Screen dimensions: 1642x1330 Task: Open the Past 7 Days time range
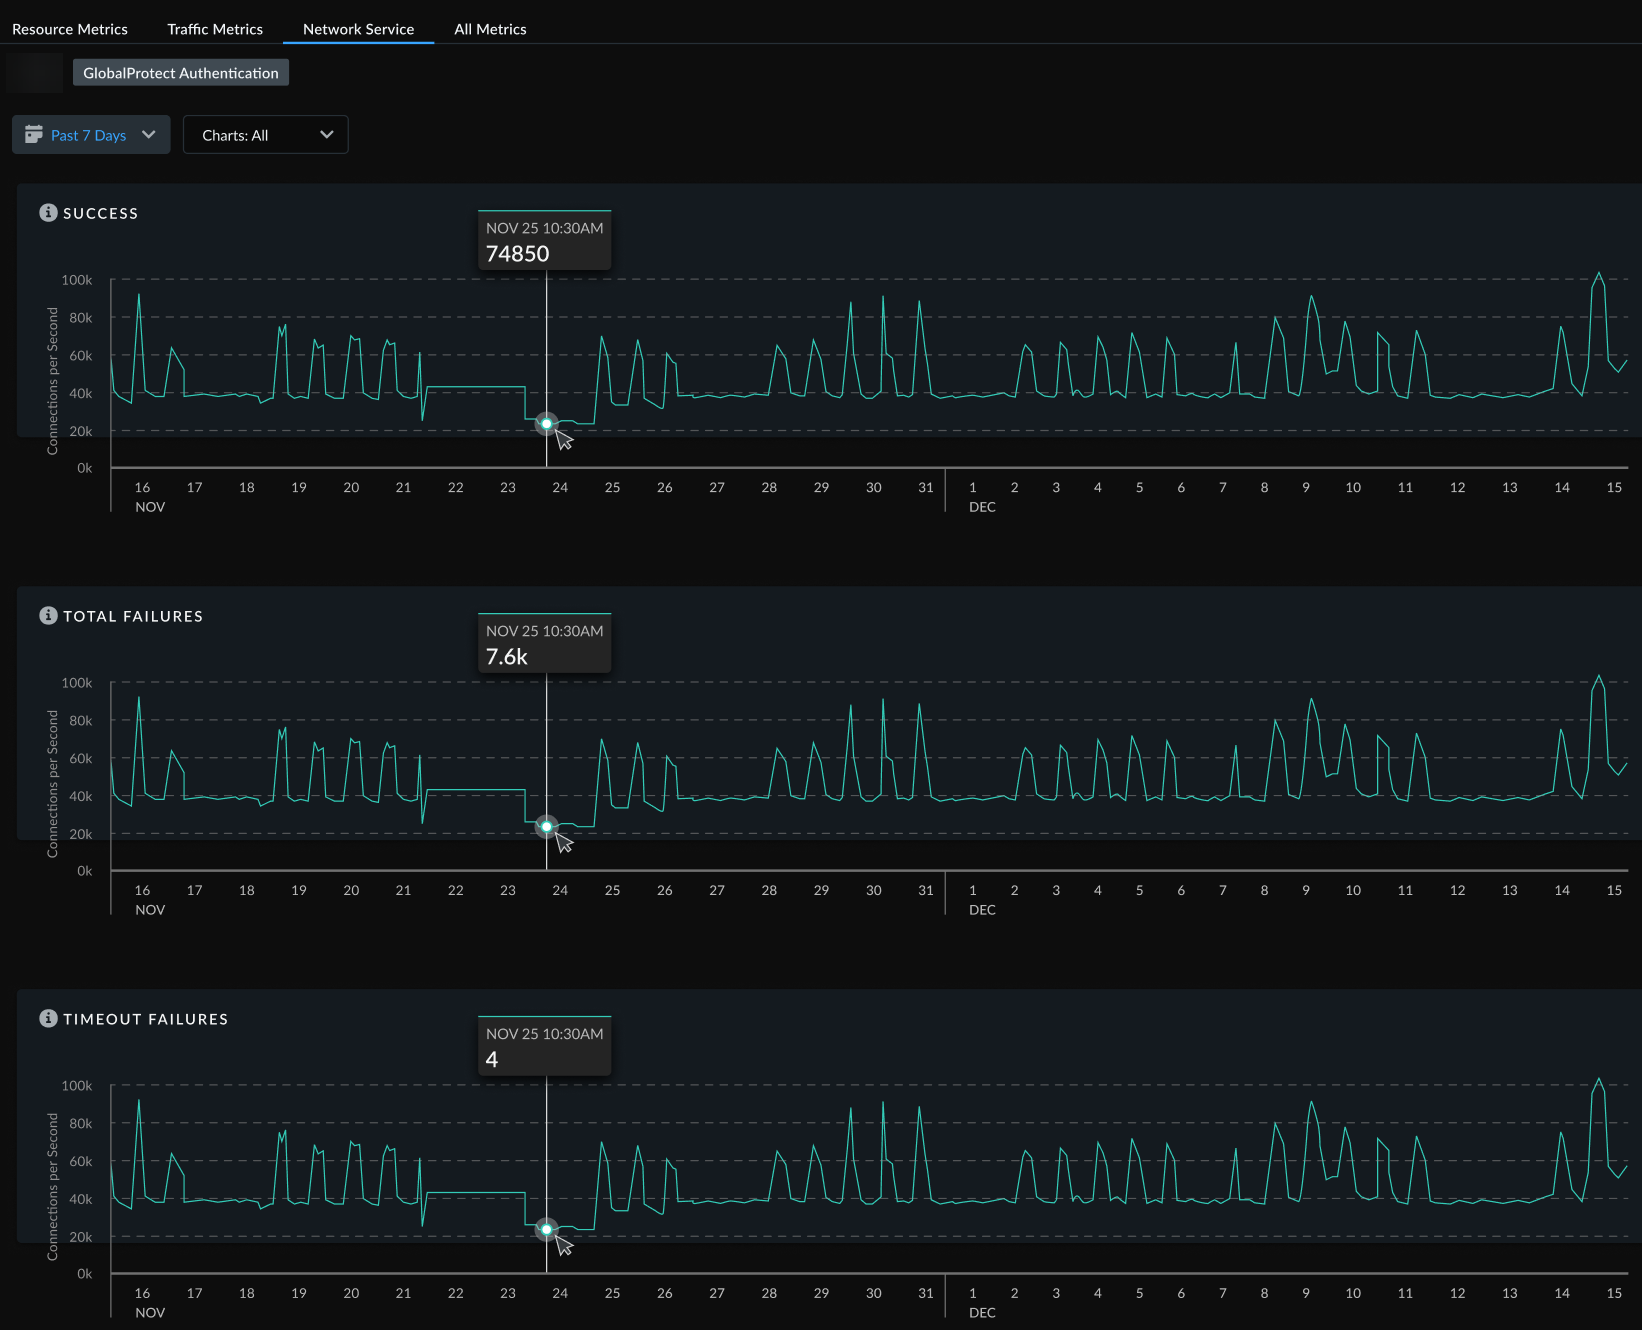click(91, 135)
